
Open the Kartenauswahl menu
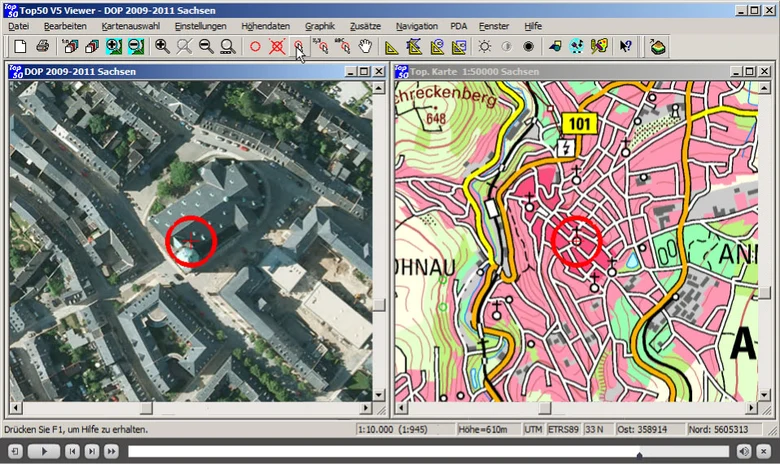pos(131,26)
